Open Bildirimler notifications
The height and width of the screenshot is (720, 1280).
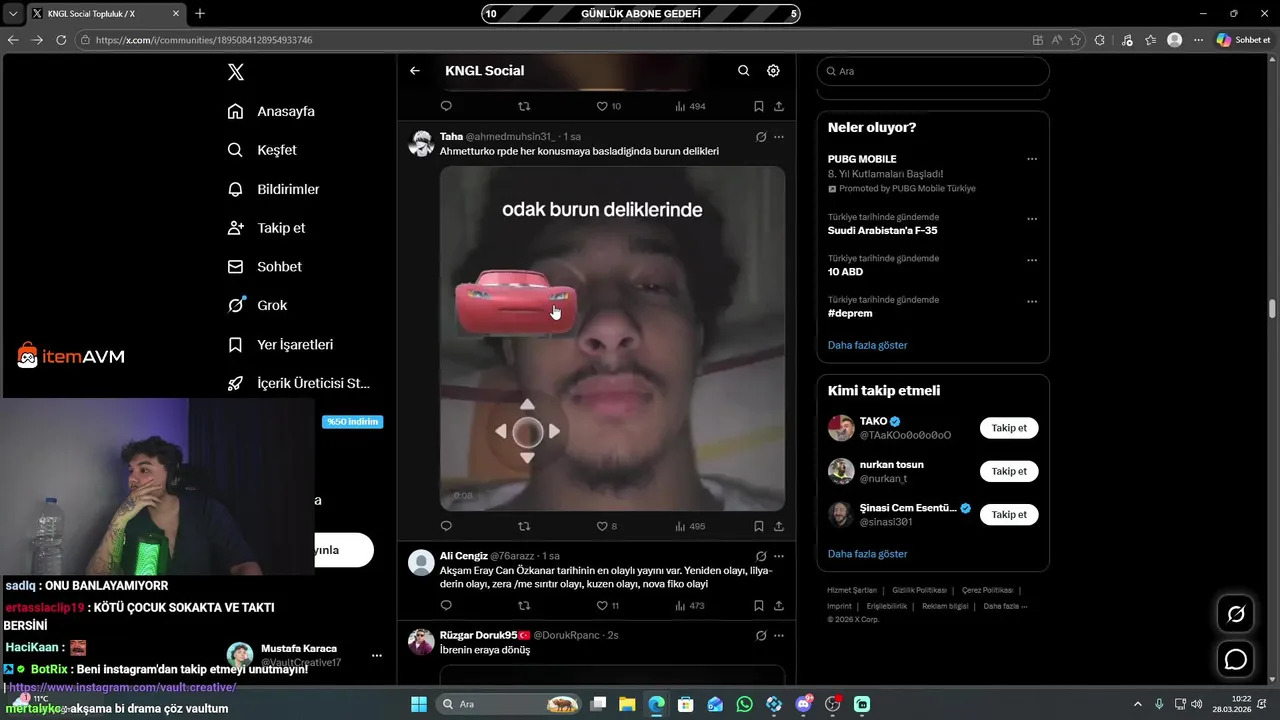[273, 189]
